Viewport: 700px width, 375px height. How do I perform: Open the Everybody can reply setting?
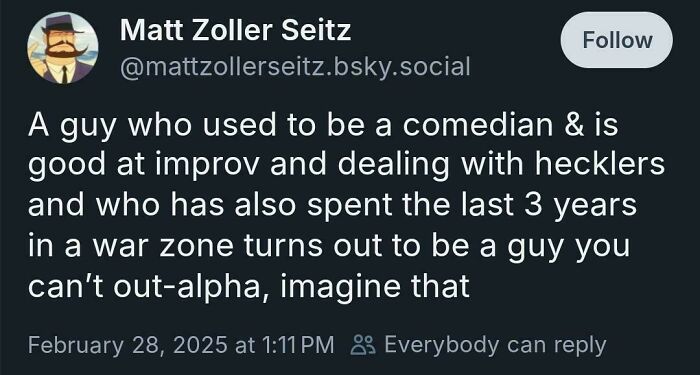point(495,345)
